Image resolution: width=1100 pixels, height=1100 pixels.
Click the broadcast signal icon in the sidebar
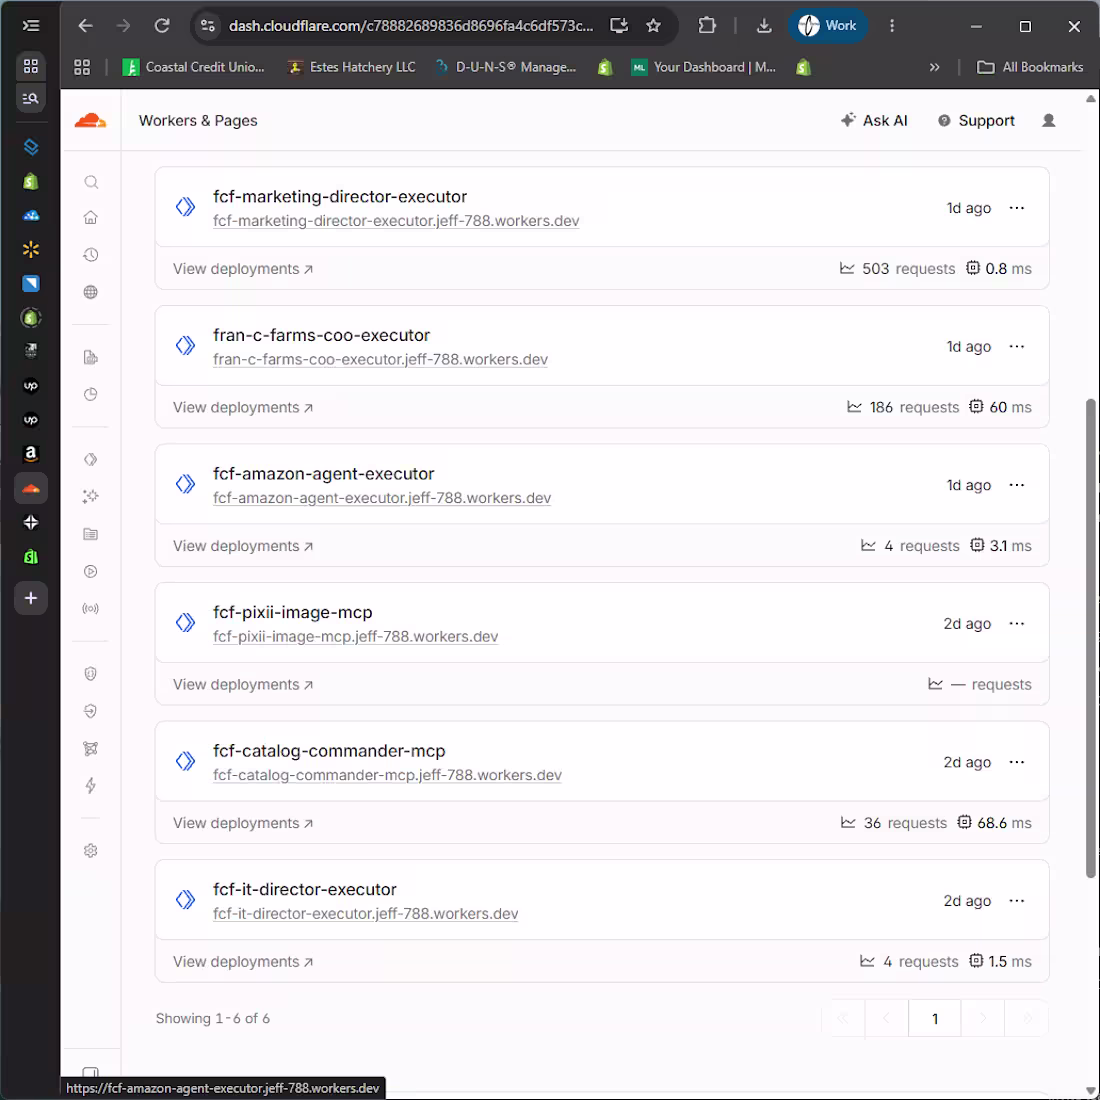90,608
